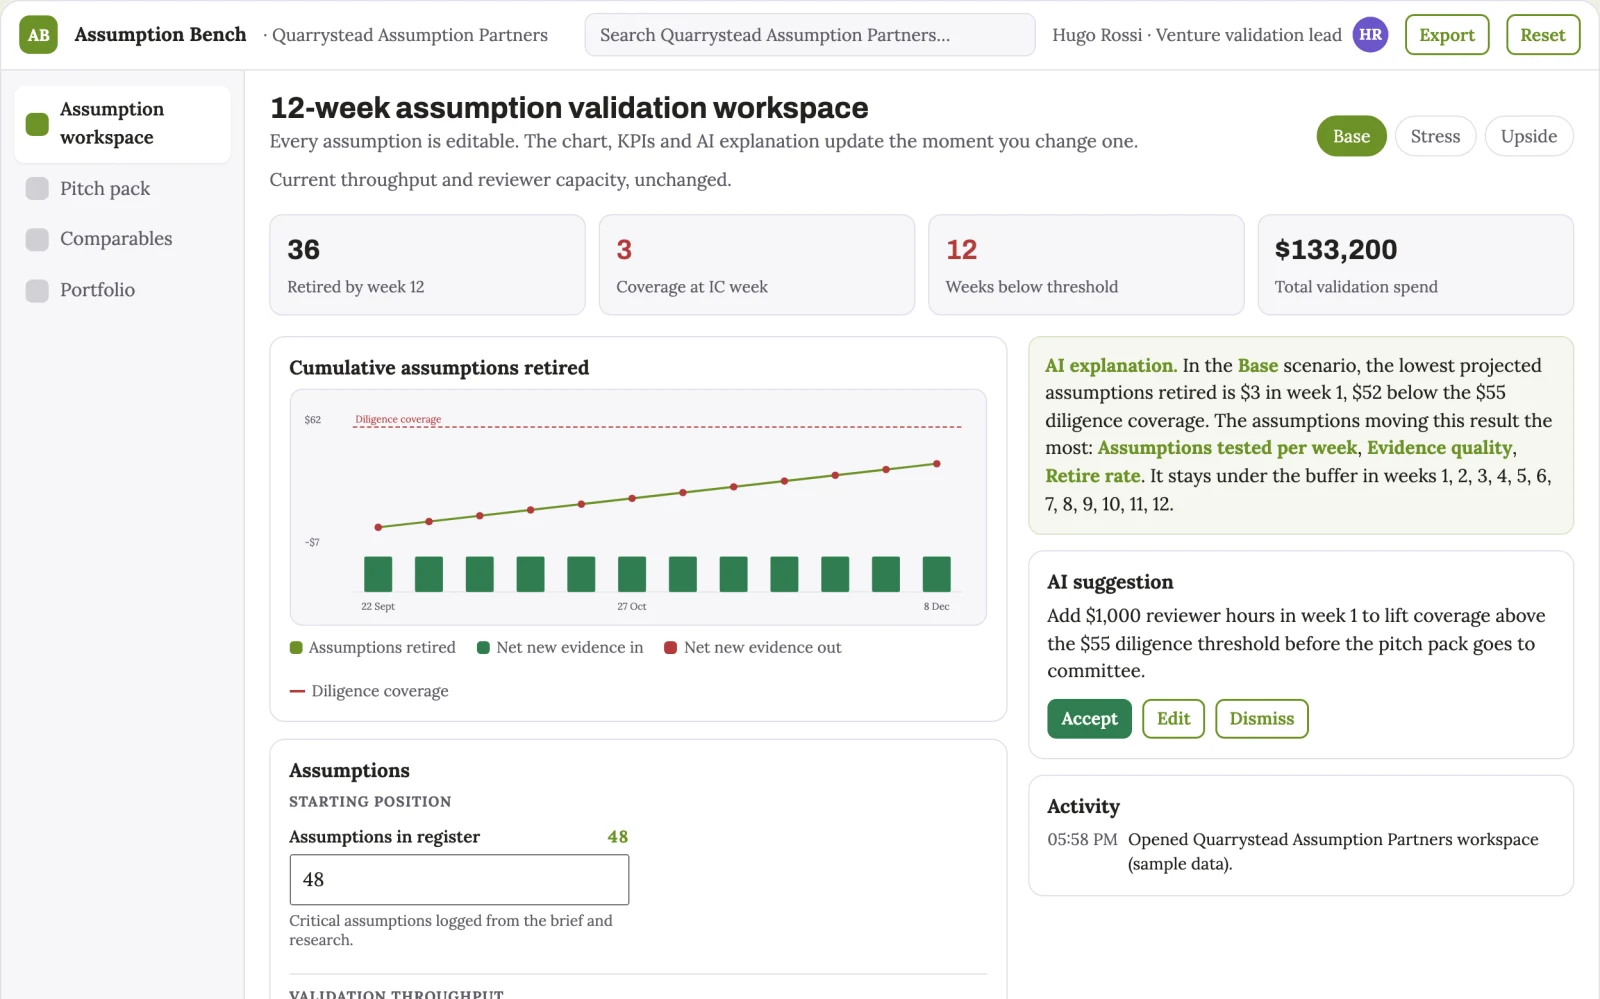Viewport: 1600px width, 999px height.
Task: Click the Assumptions in register input
Action: [459, 880]
